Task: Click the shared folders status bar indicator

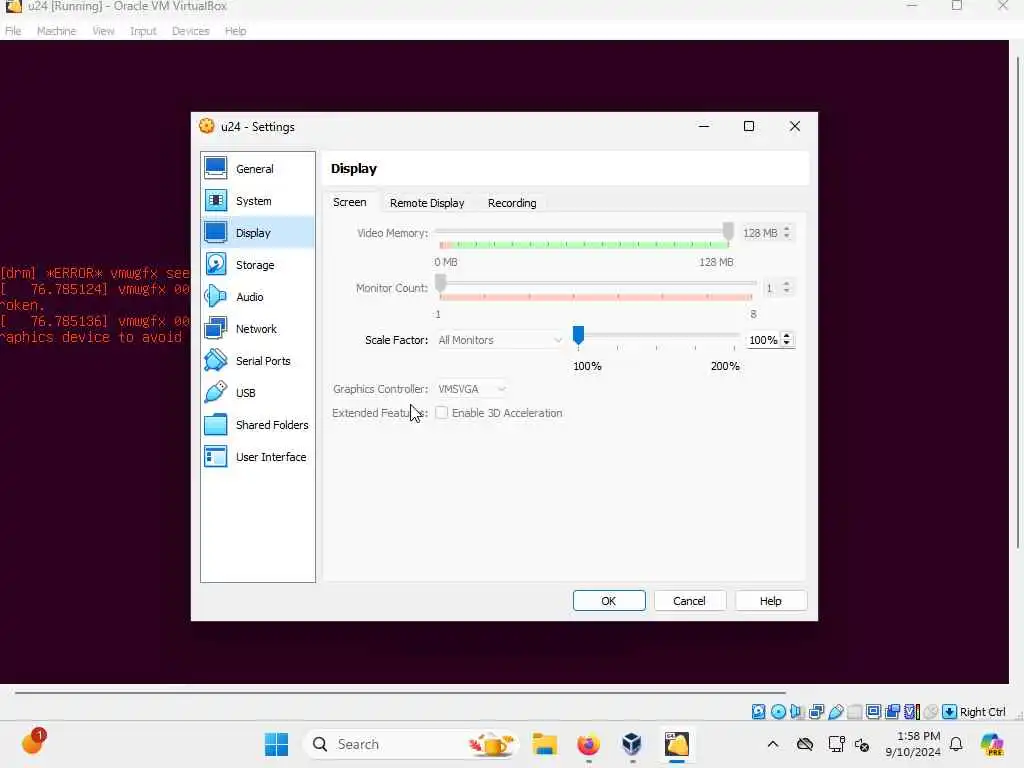Action: tap(854, 712)
